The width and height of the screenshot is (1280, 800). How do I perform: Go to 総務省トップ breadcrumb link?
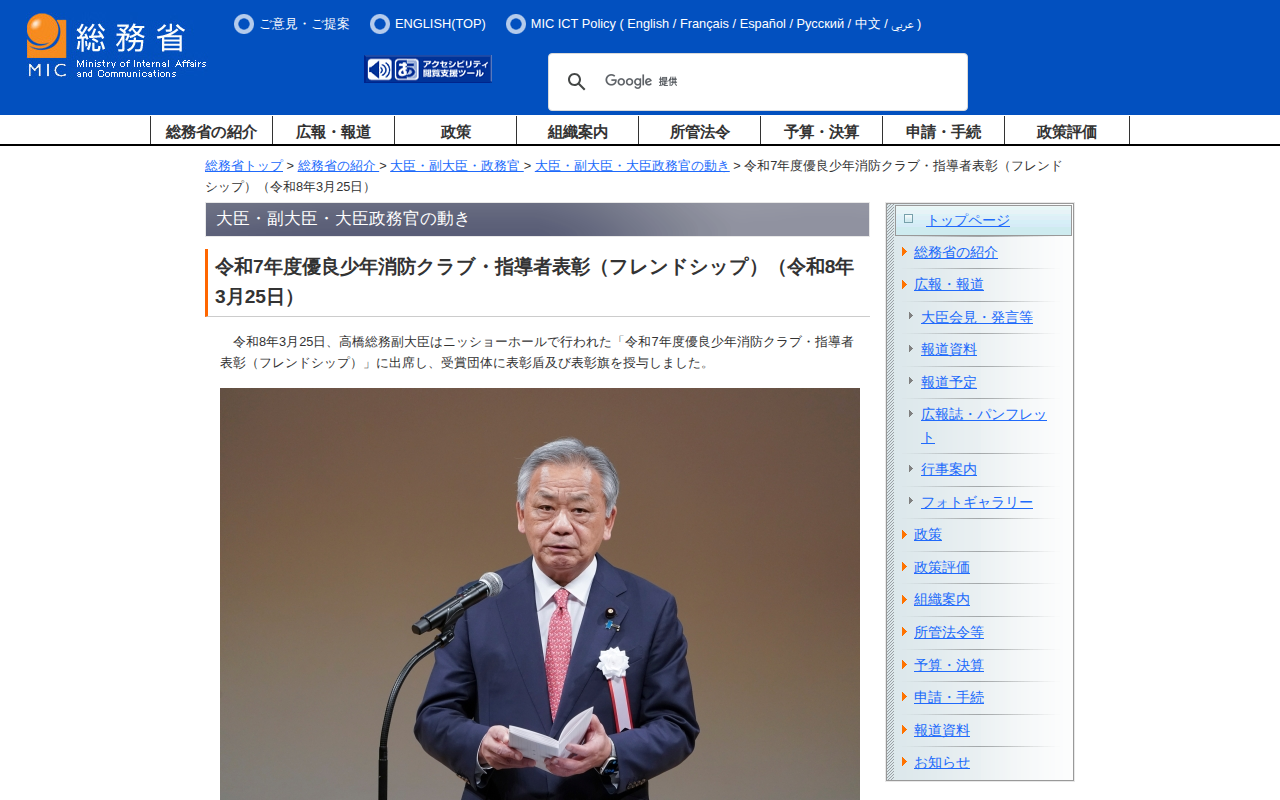click(244, 166)
